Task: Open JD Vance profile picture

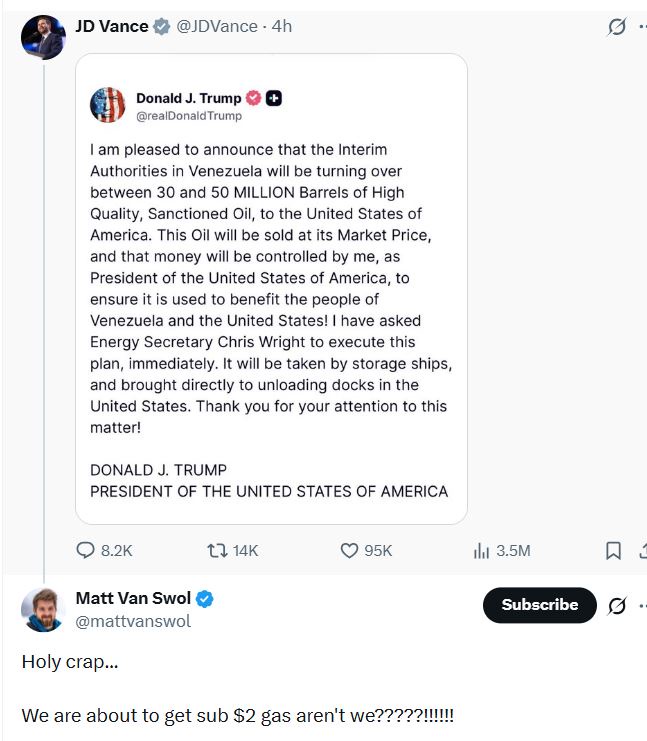Action: point(43,37)
